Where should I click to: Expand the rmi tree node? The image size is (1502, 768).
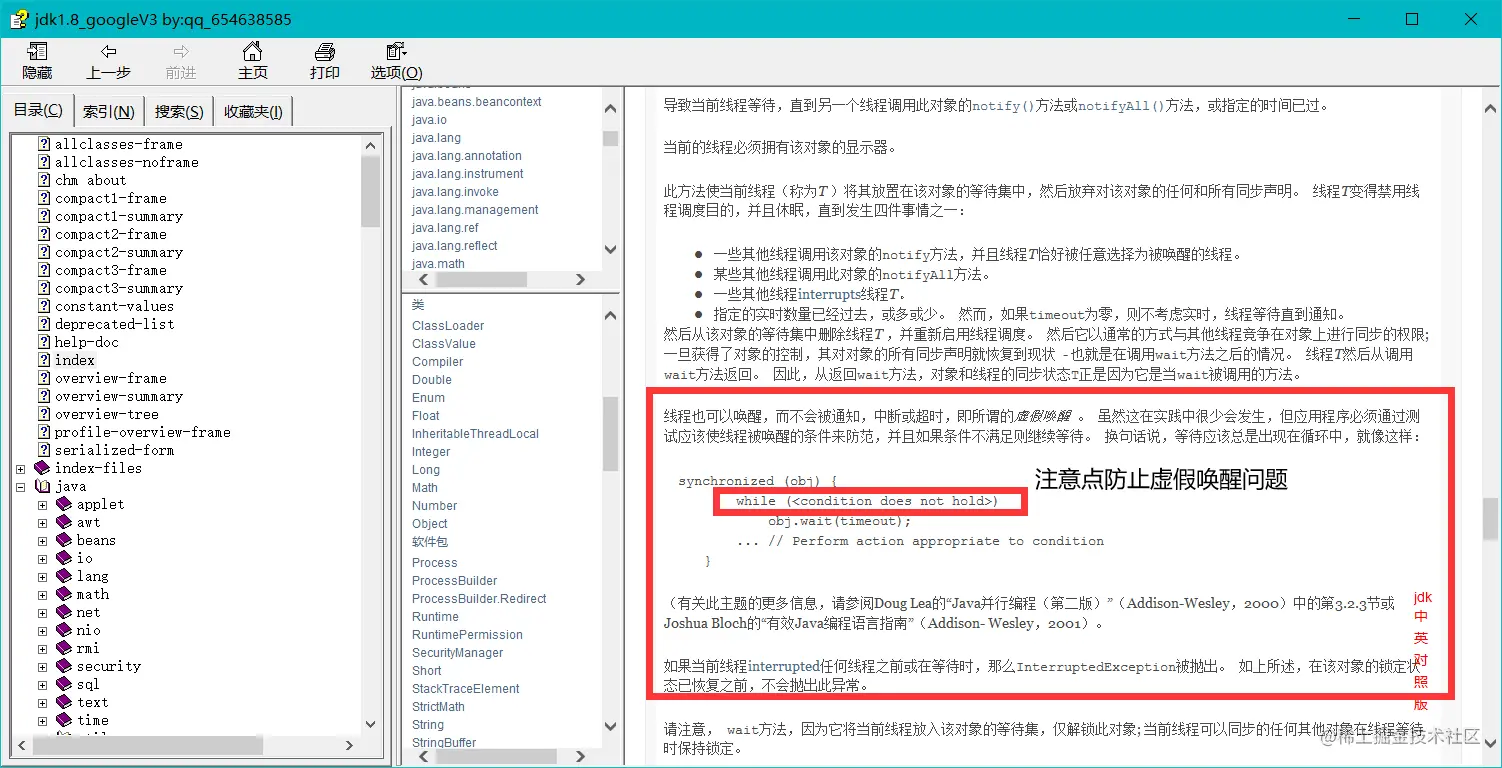(x=43, y=649)
